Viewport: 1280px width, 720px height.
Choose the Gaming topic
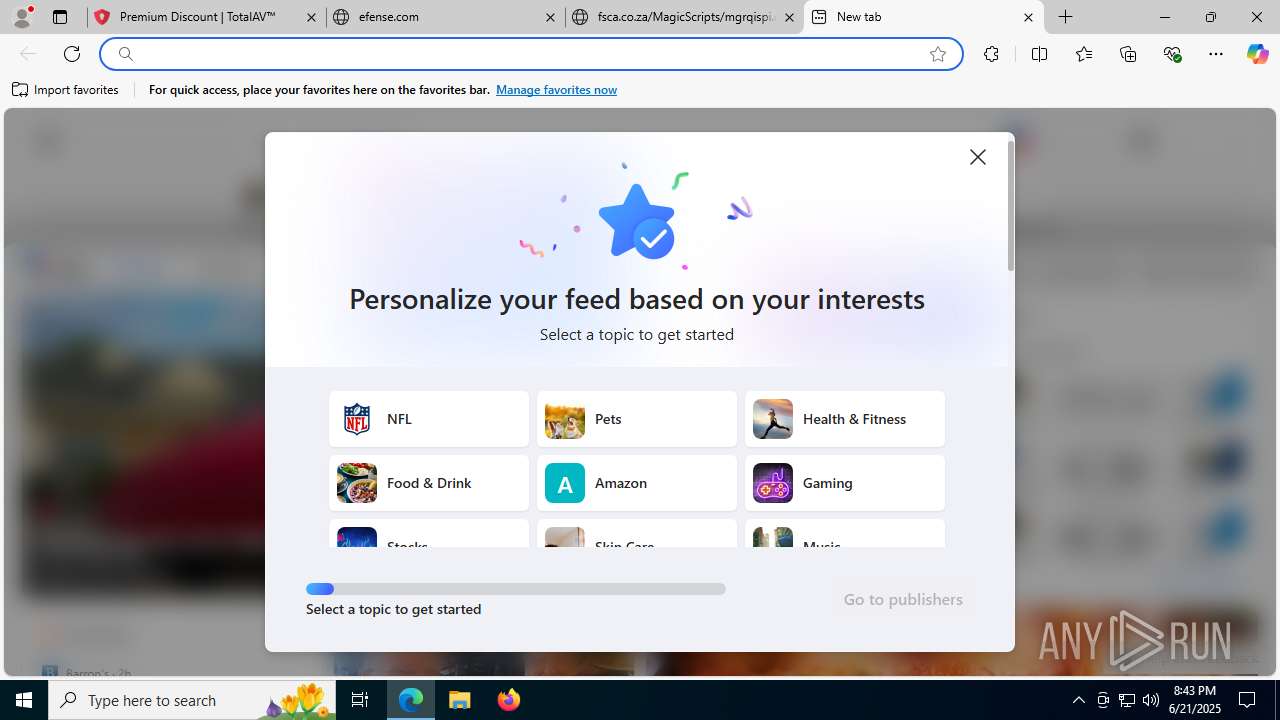(845, 483)
